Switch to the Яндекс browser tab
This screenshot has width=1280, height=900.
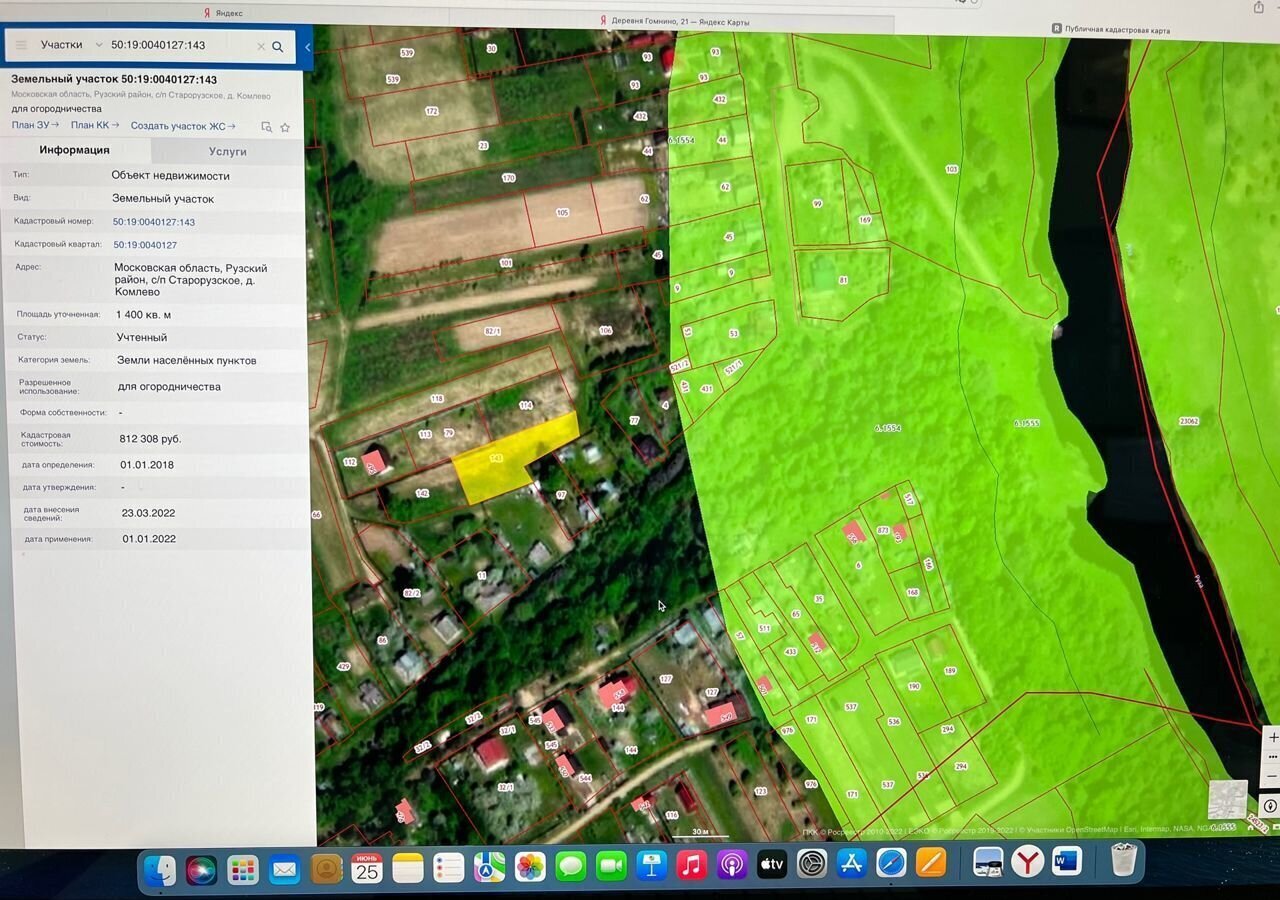[223, 13]
